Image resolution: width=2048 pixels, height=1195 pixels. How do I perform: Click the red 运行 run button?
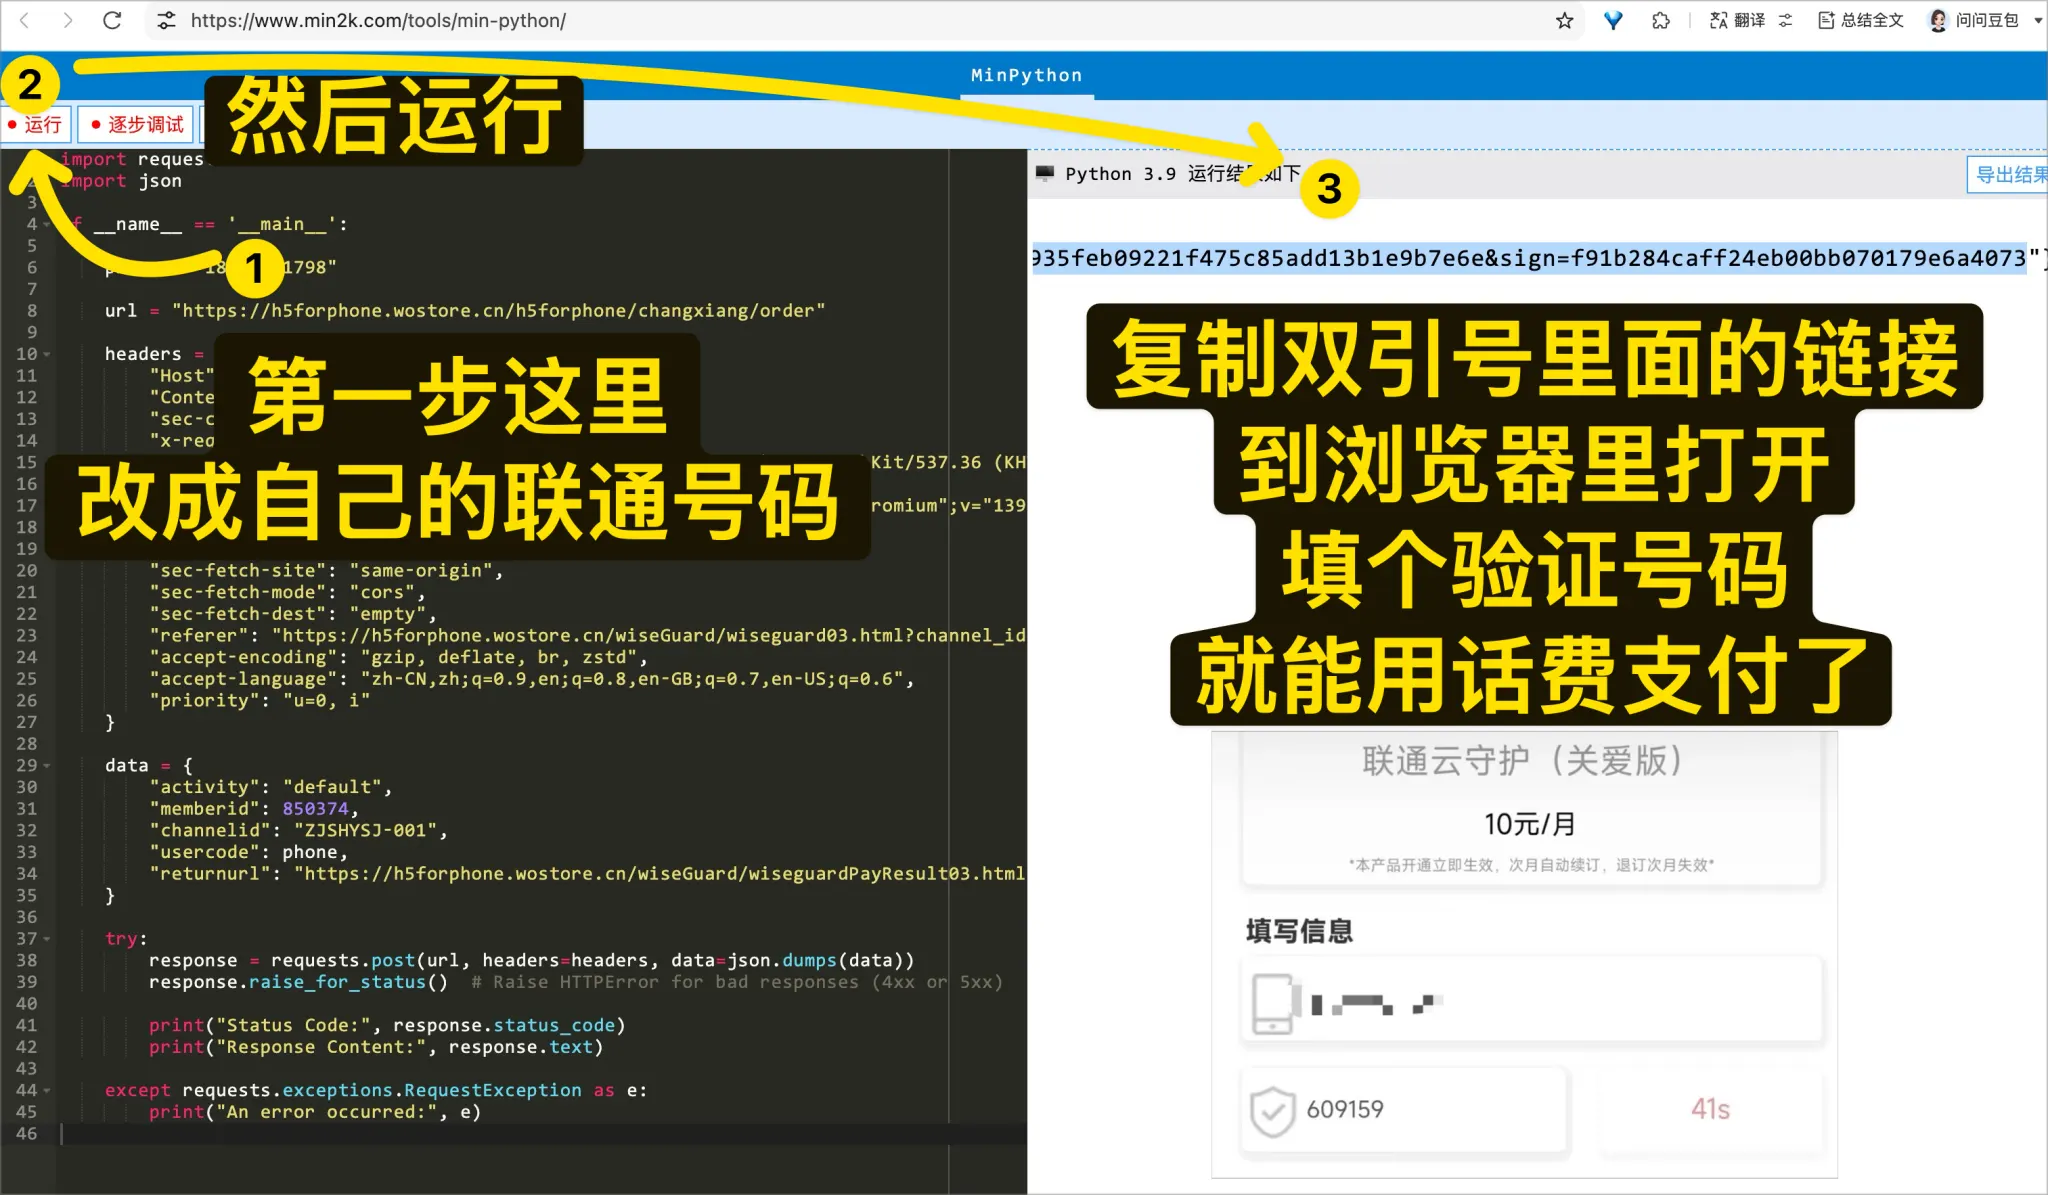[36, 124]
